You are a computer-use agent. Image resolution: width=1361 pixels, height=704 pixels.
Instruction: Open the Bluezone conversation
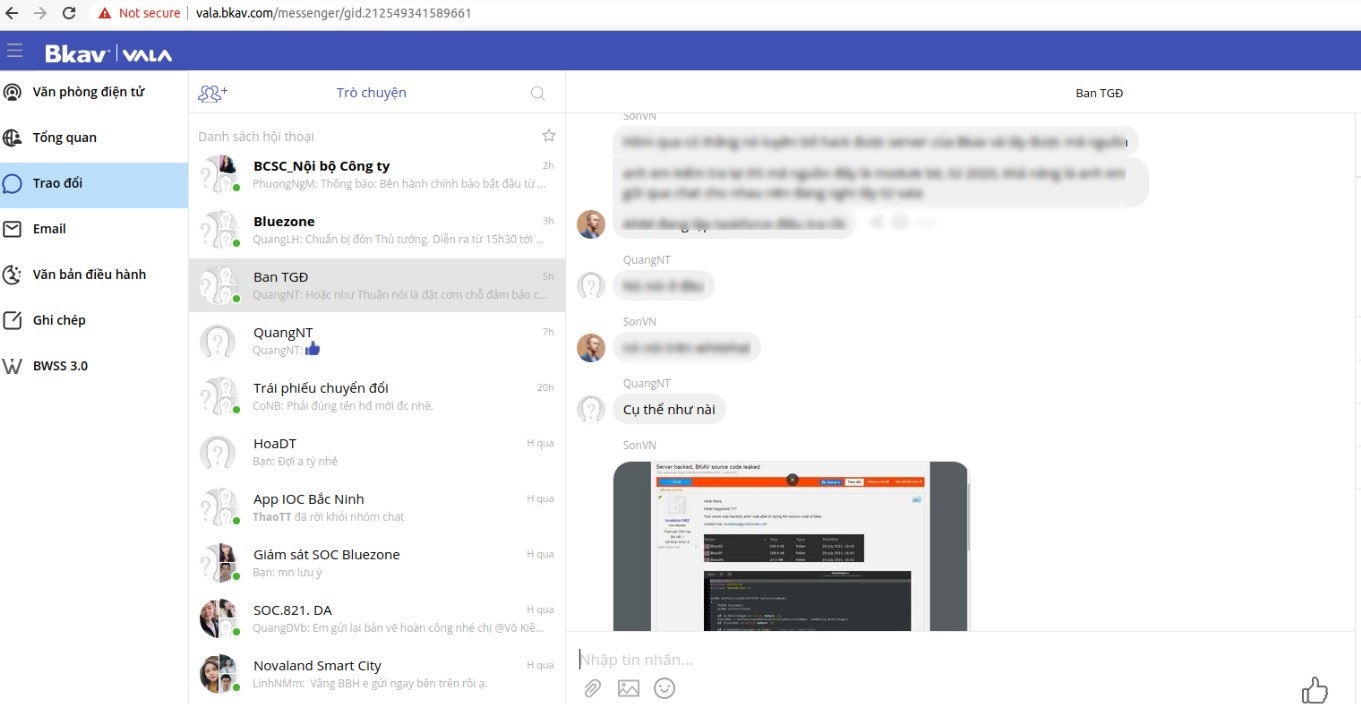[377, 230]
